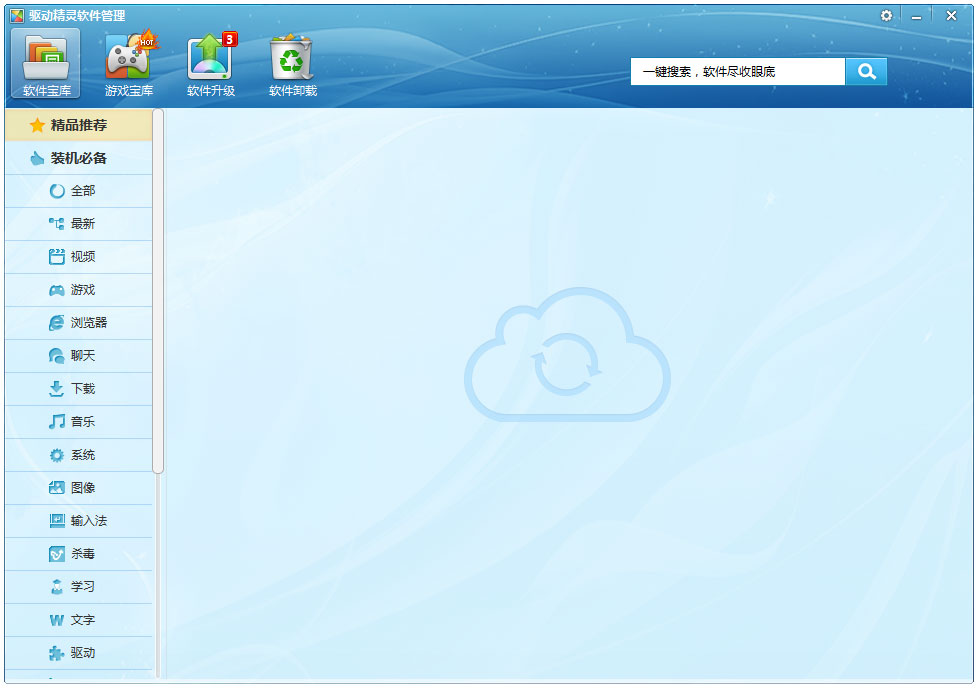Select 装机必备 in the sidebar
979x688 pixels.
click(x=79, y=158)
